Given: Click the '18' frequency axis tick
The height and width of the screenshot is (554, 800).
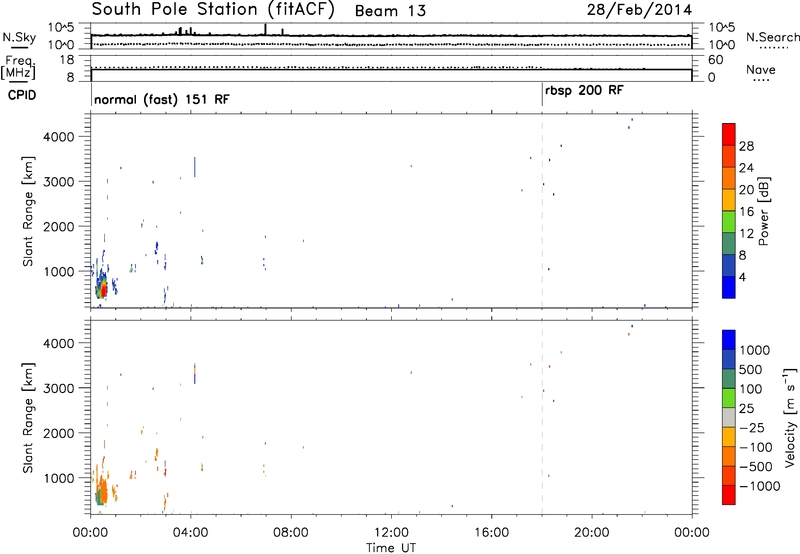Looking at the screenshot, I should pos(67,60).
